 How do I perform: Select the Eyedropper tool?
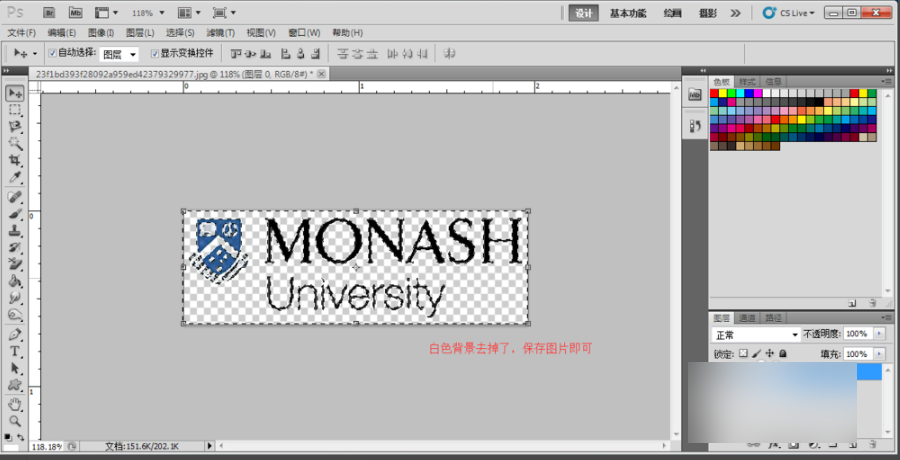tap(15, 177)
